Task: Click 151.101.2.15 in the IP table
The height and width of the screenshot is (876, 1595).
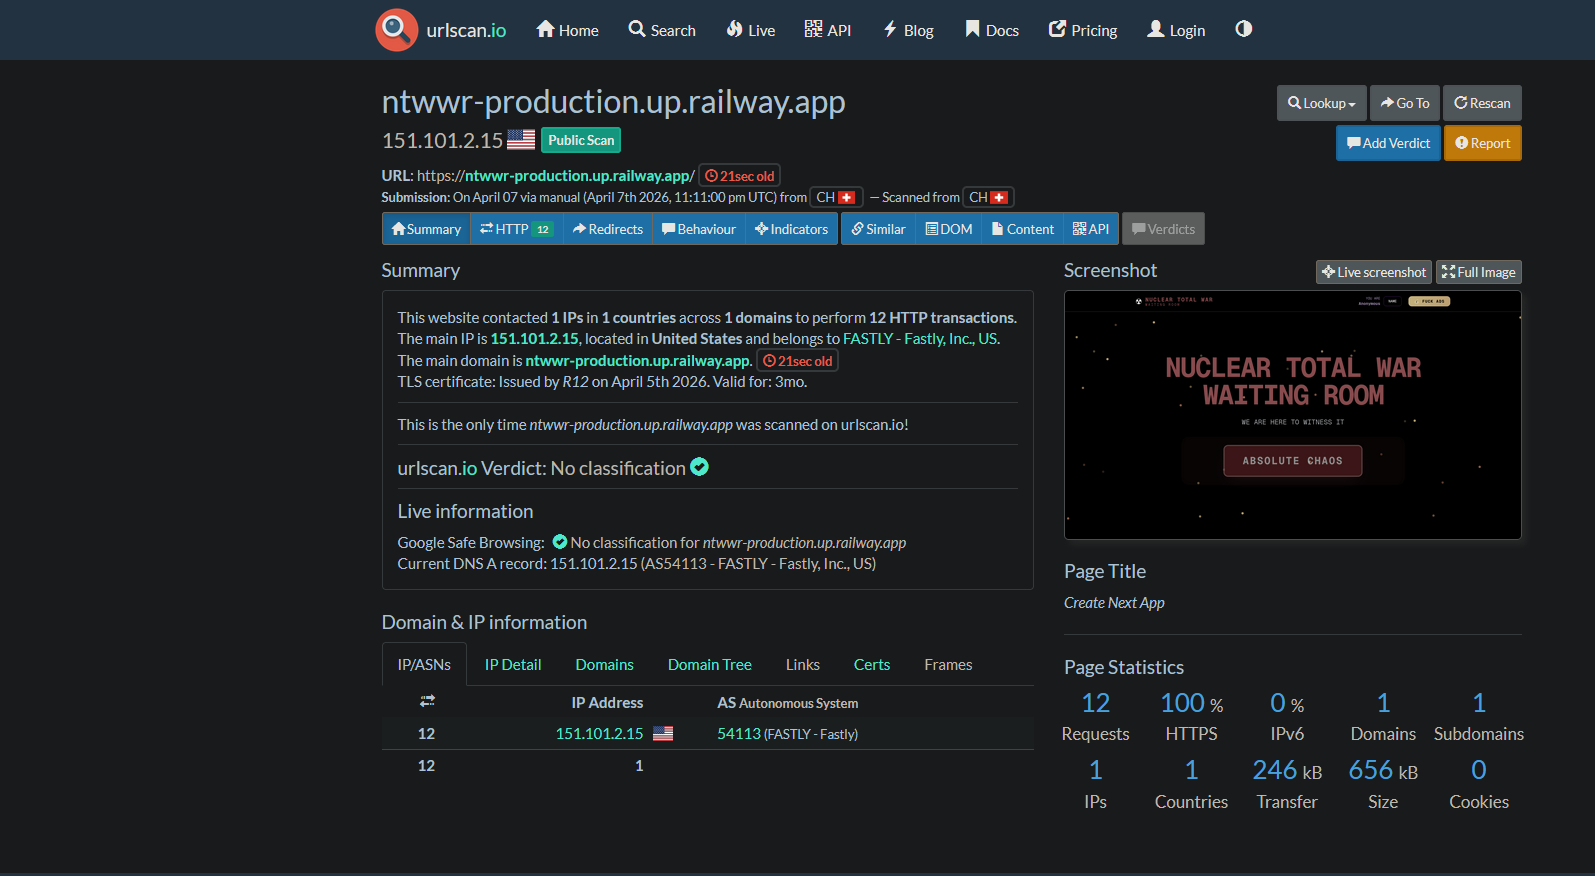Action: pos(600,734)
